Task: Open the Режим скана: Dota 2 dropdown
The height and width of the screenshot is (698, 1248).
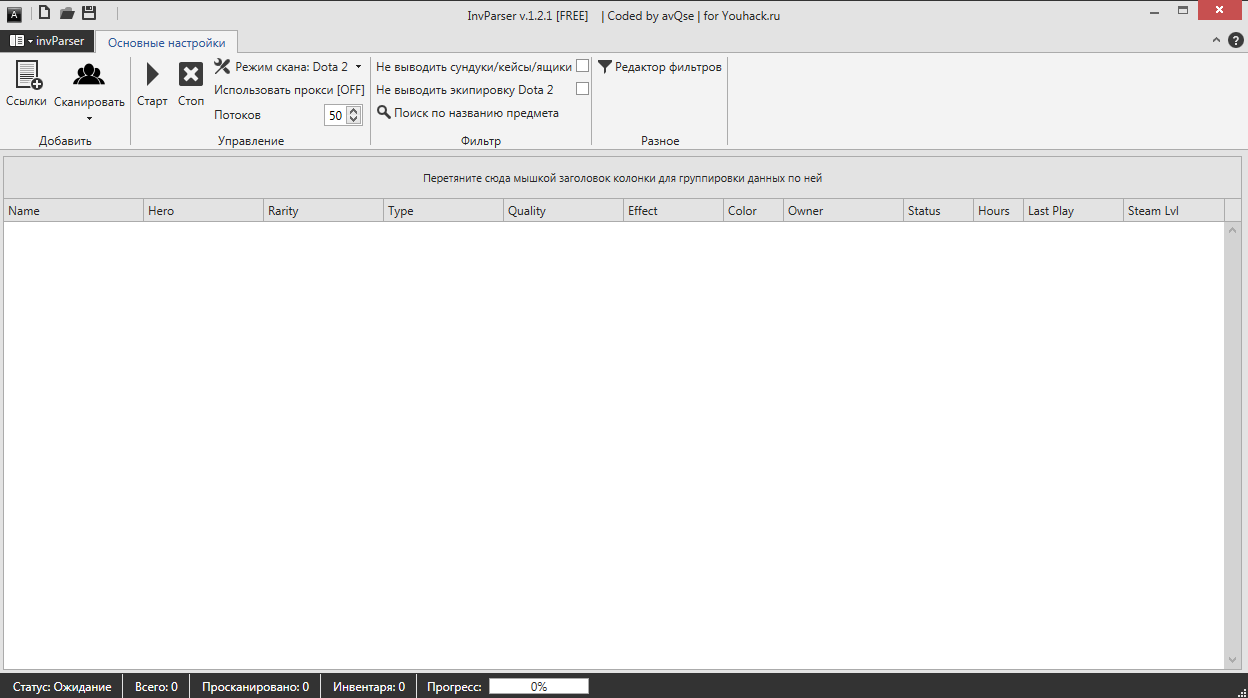Action: click(x=289, y=67)
